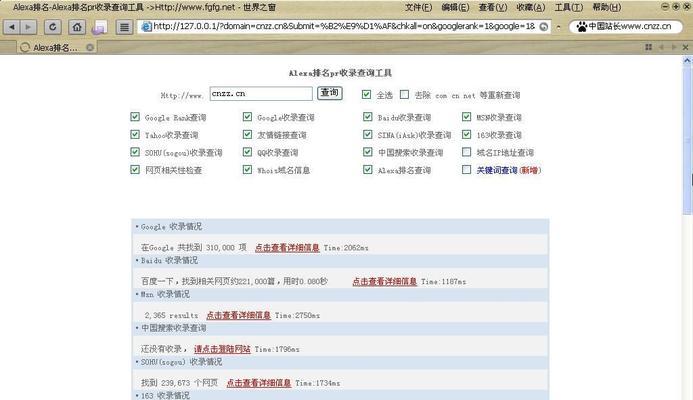Go forward with the Forward arrow
Viewport: 693px width, 400px height.
coord(28,27)
